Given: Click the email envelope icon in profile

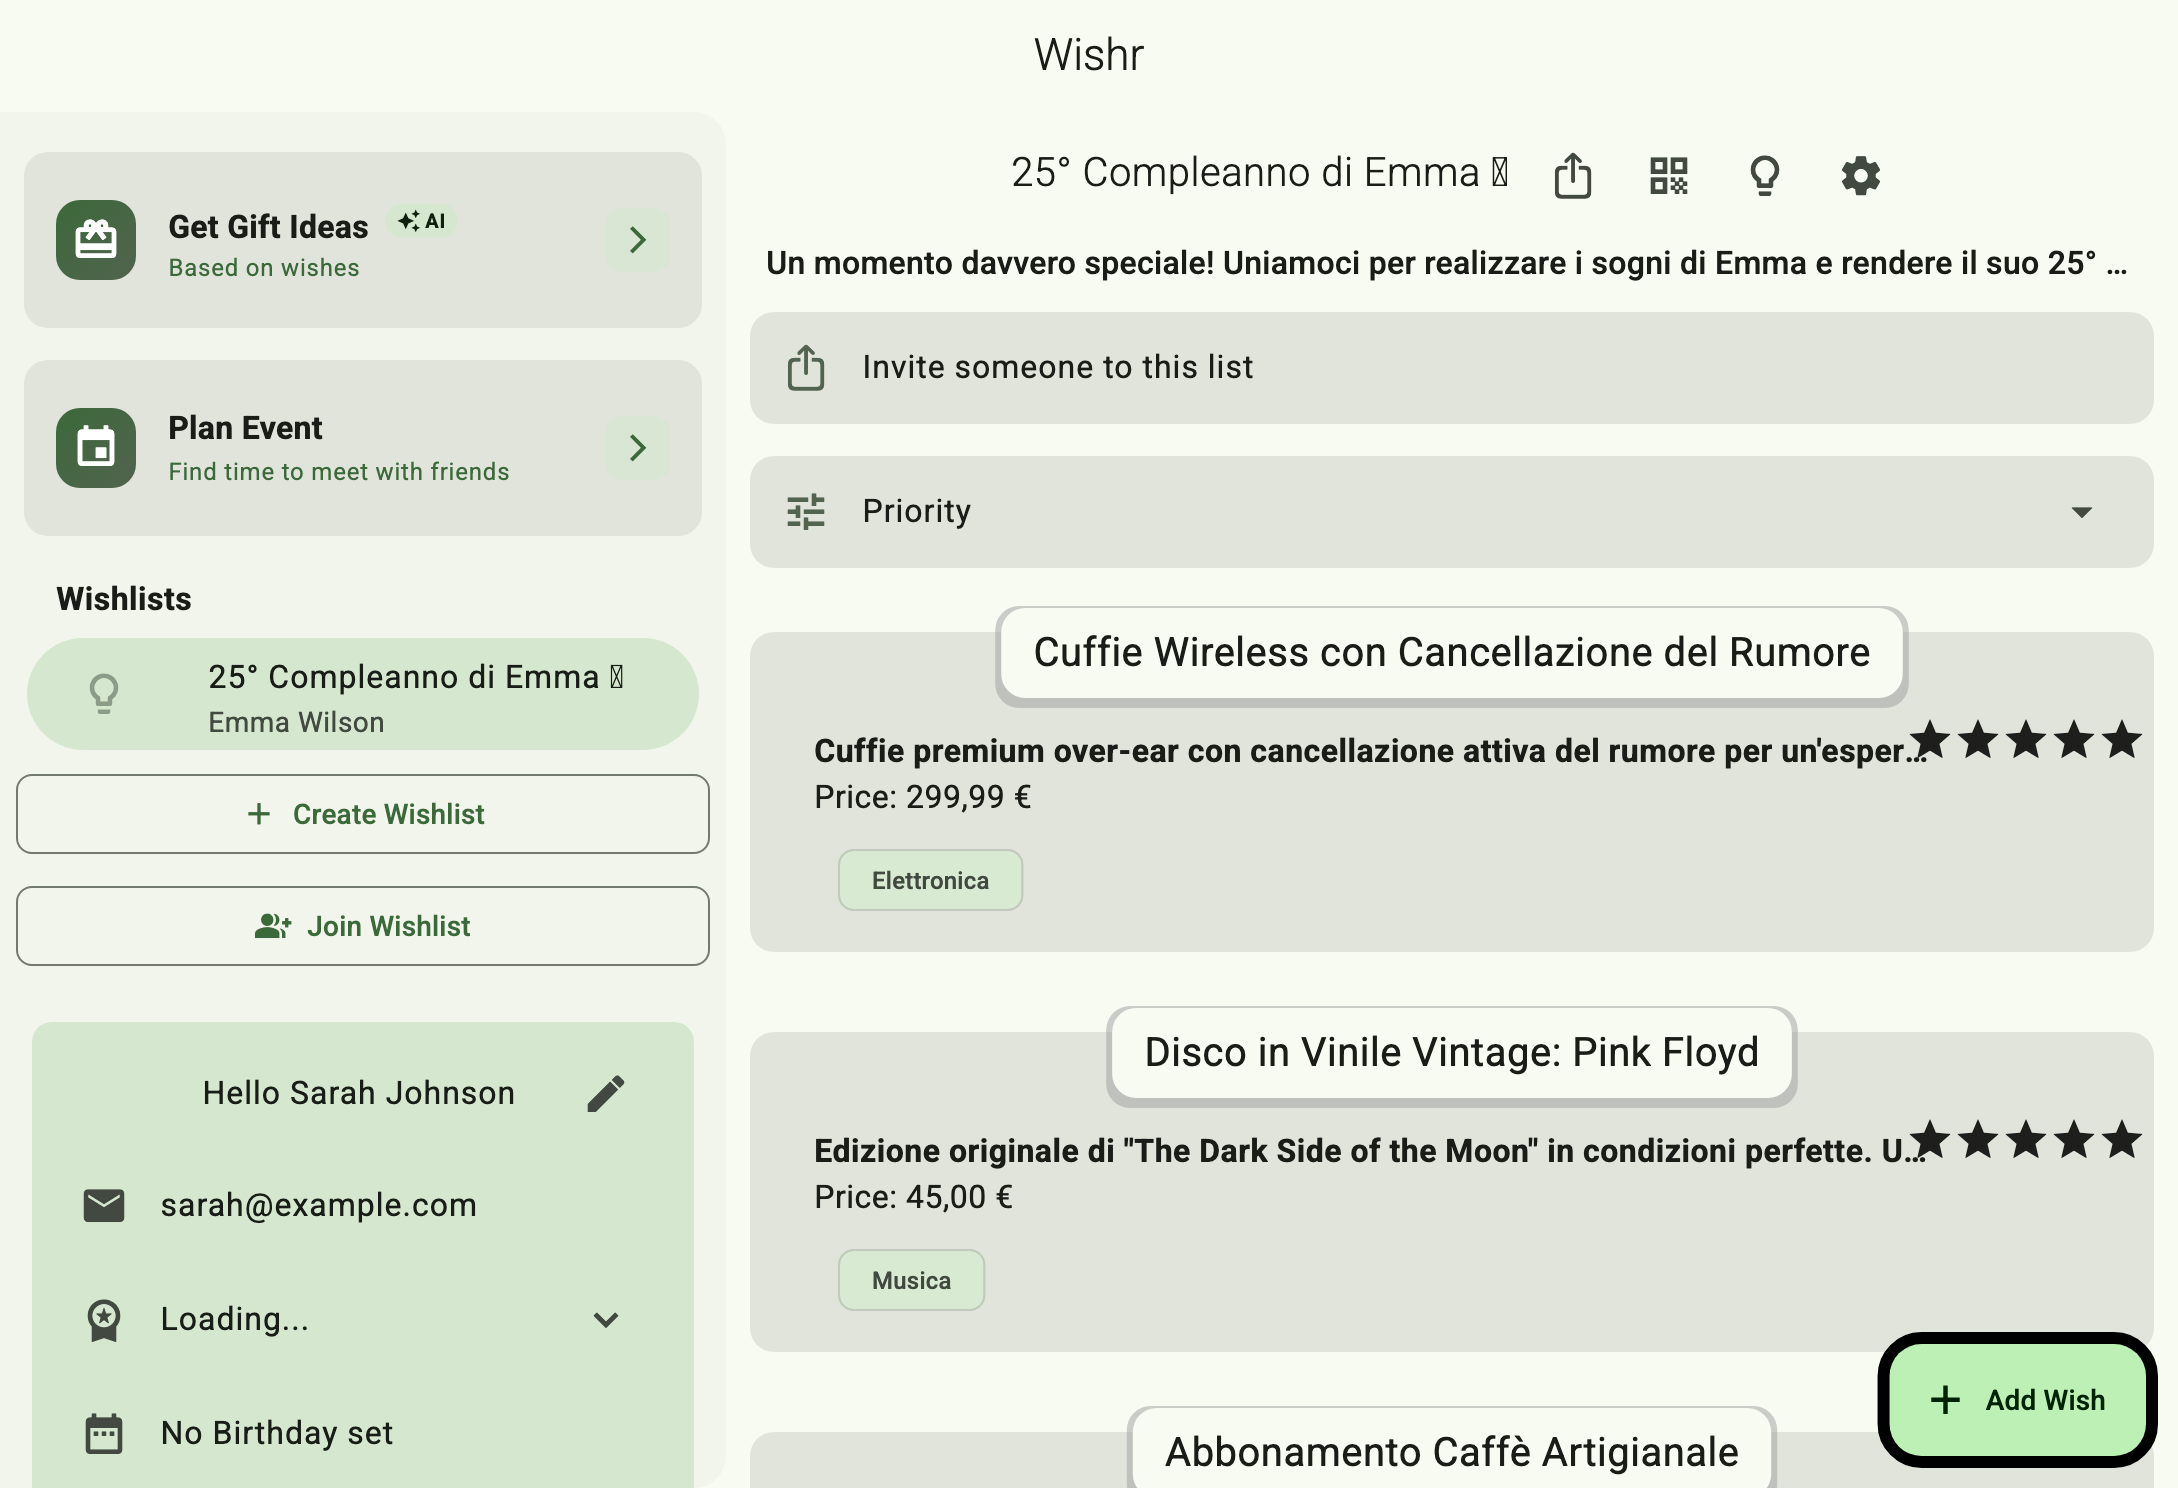Looking at the screenshot, I should [x=104, y=1205].
